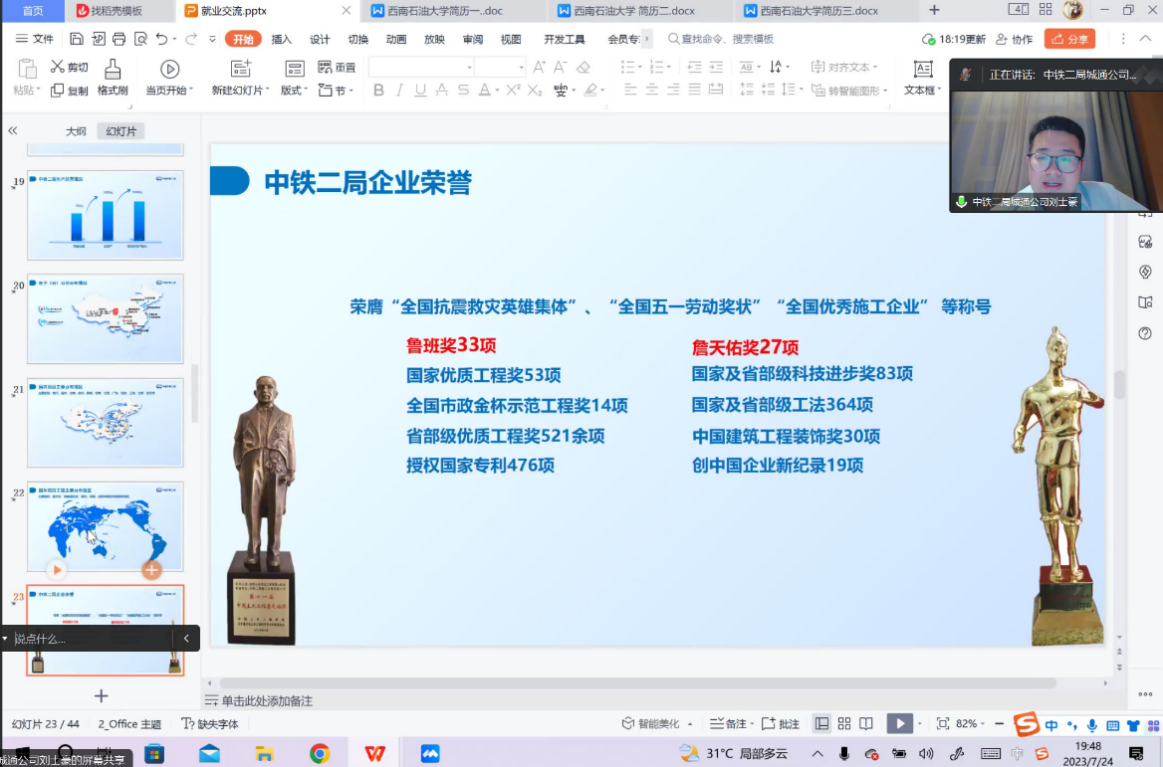The image size is (1163, 767).
Task: Decrease font size with the smaller A icon
Action: pos(560,67)
